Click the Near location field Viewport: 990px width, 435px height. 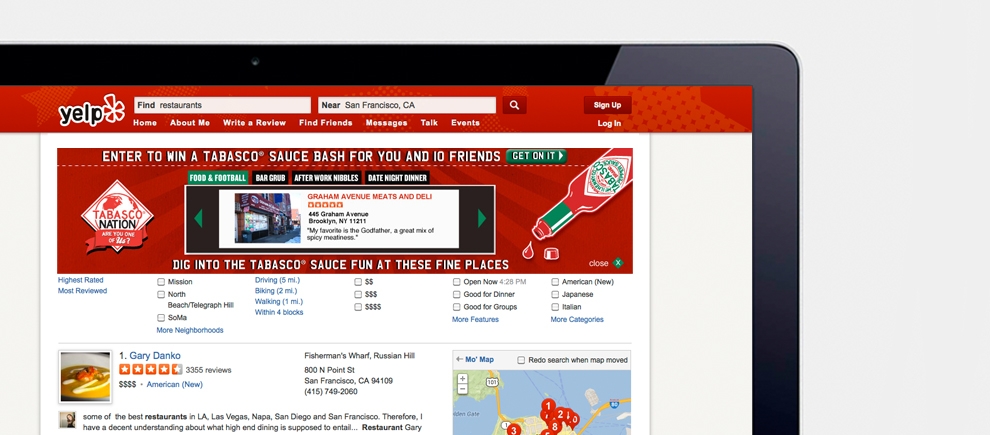[x=407, y=105]
